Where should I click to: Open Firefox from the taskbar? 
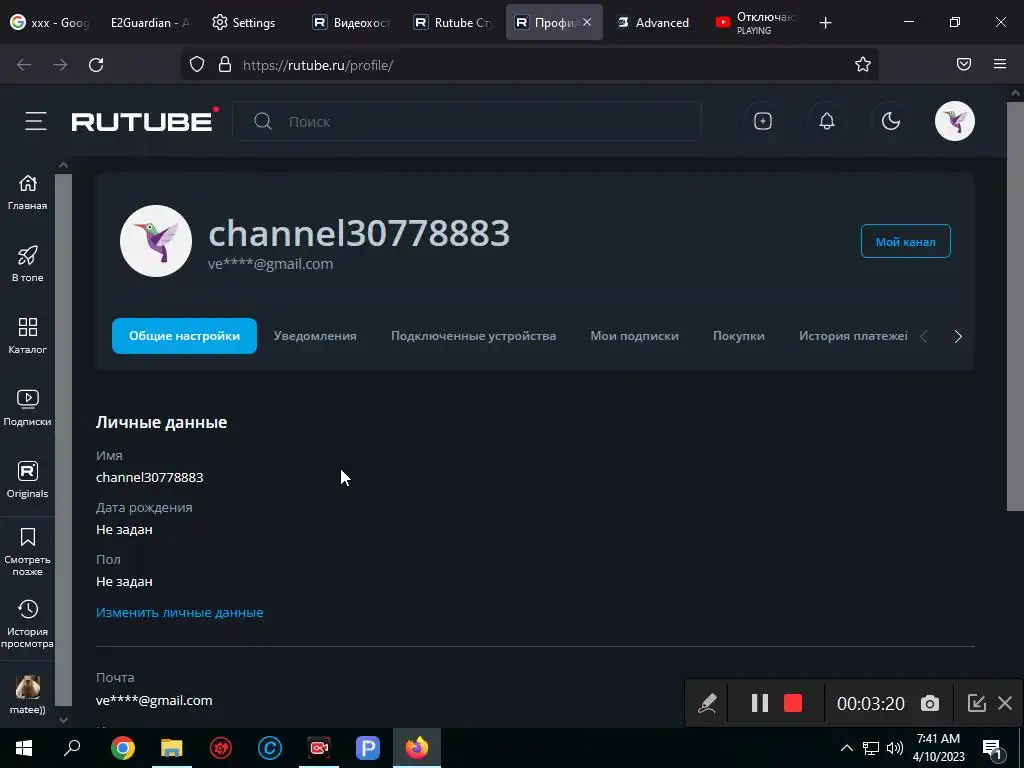tap(417, 748)
